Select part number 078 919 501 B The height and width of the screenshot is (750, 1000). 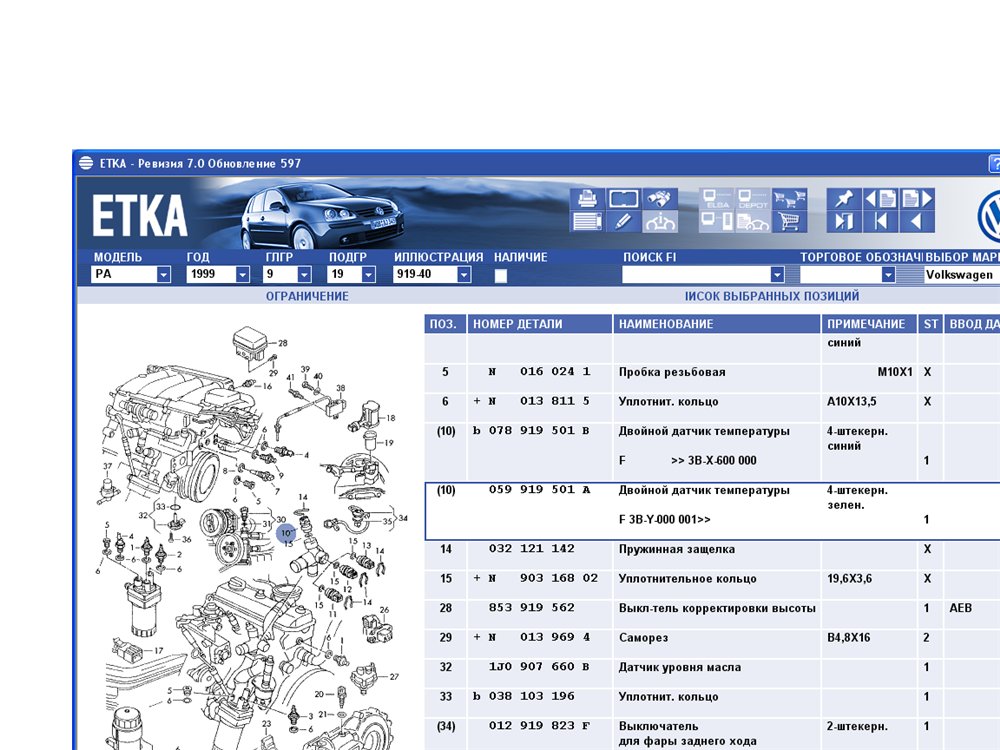[x=540, y=430]
